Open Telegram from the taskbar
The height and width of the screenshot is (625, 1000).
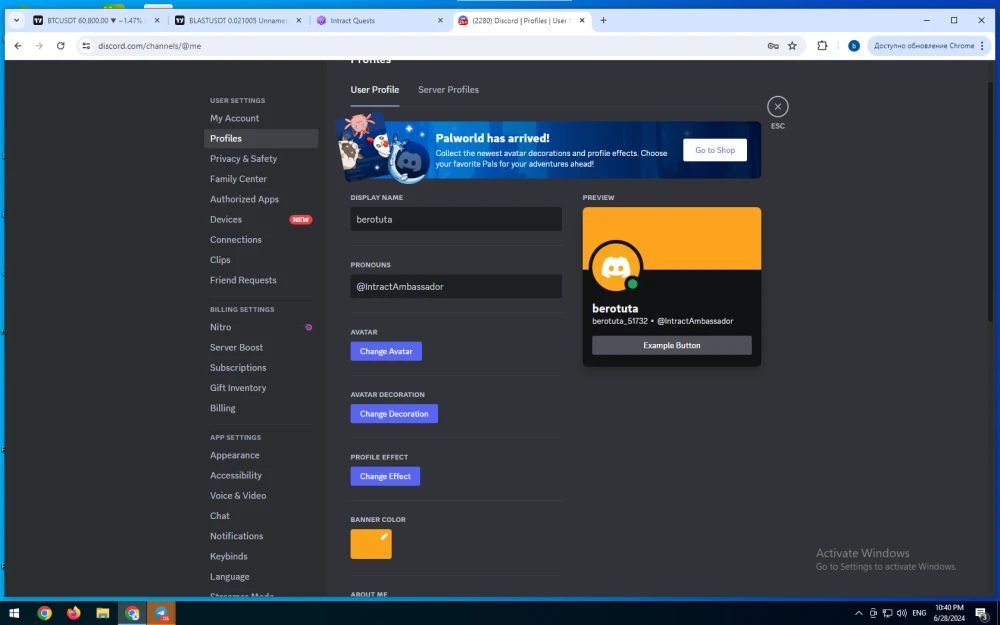(161, 614)
